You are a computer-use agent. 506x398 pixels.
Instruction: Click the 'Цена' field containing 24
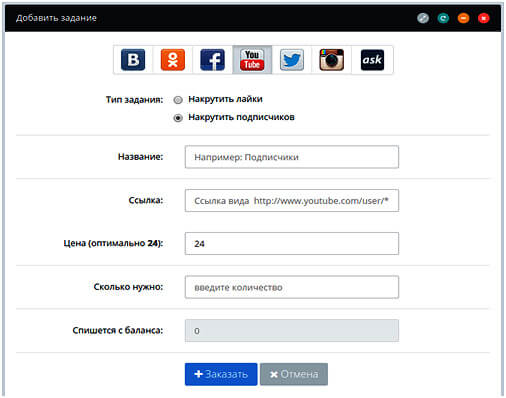(292, 244)
